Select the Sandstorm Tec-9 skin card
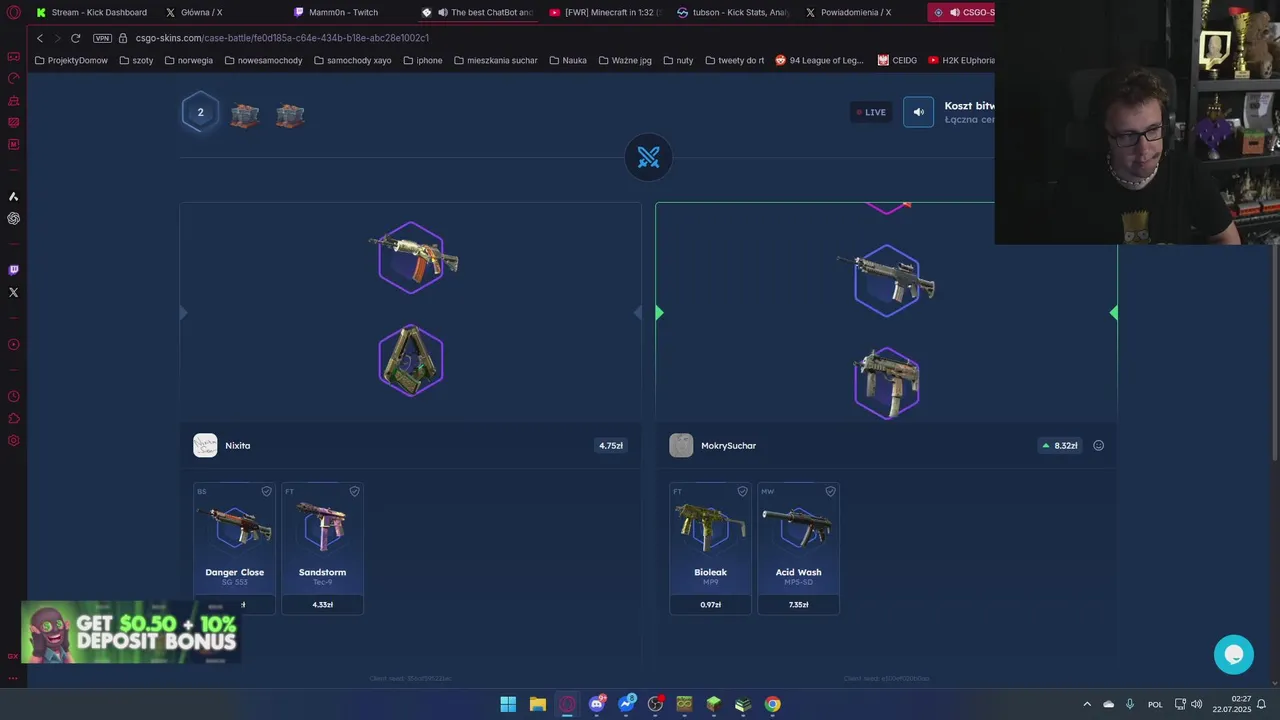Screen dimensions: 1280x720 point(322,548)
